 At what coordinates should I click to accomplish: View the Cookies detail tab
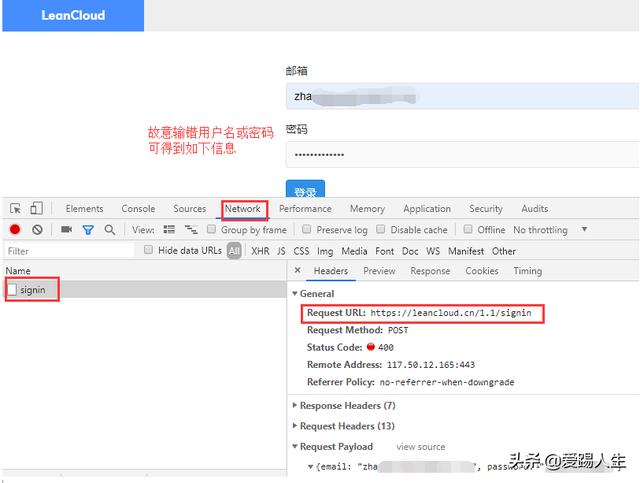pos(482,271)
